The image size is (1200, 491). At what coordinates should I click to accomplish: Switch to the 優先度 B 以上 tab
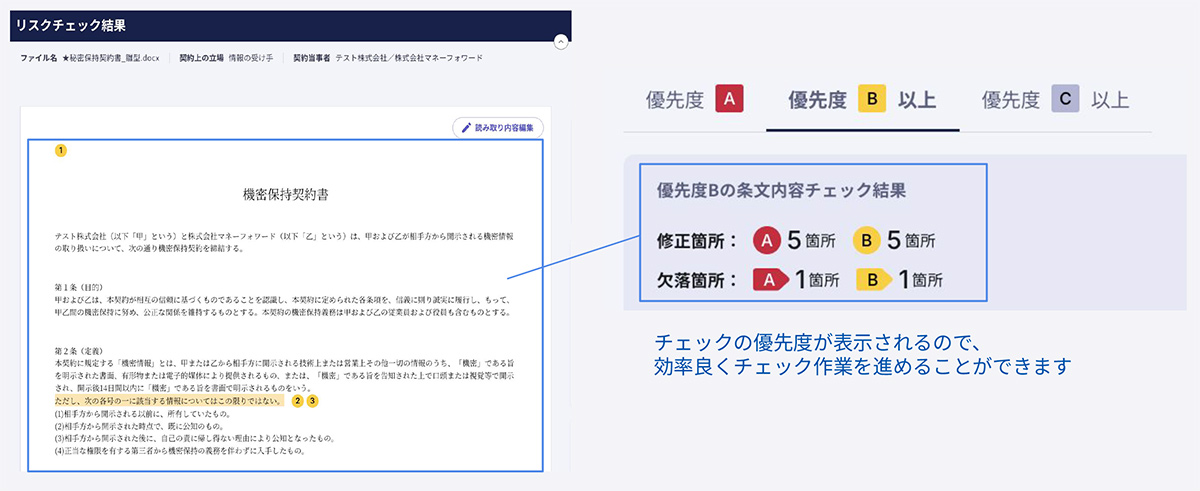(x=862, y=100)
